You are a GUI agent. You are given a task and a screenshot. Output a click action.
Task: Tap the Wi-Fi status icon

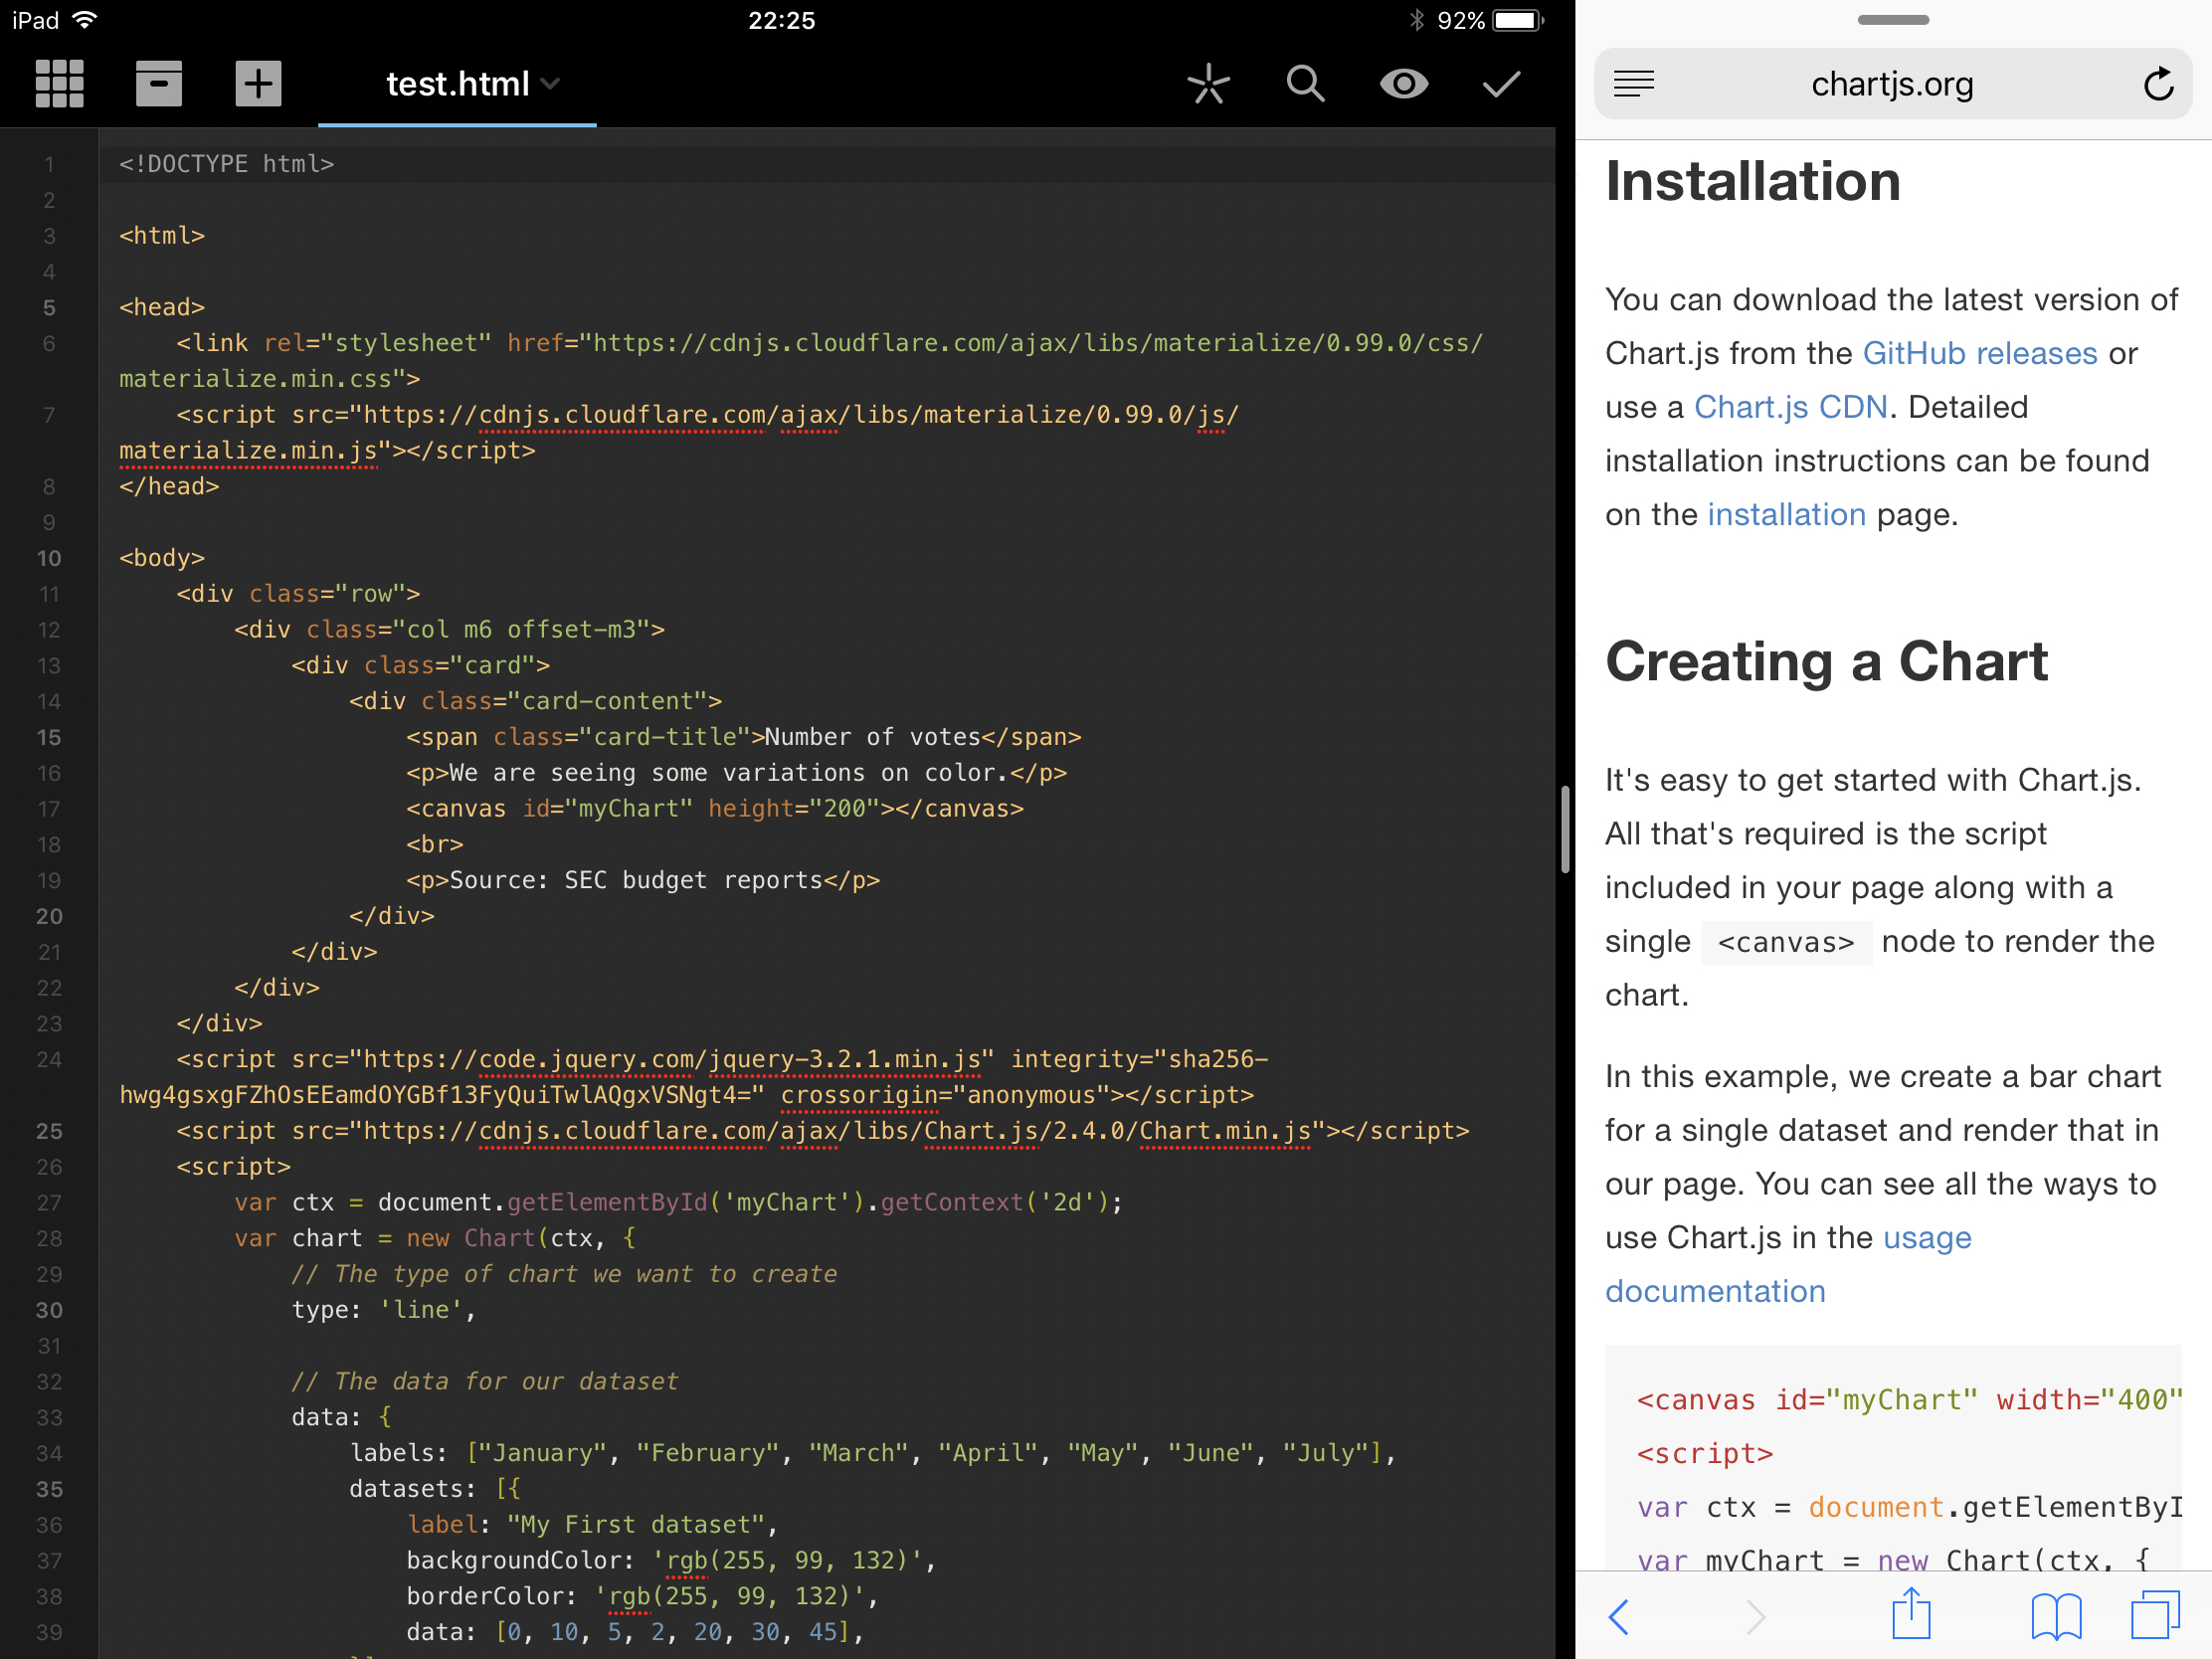(85, 20)
